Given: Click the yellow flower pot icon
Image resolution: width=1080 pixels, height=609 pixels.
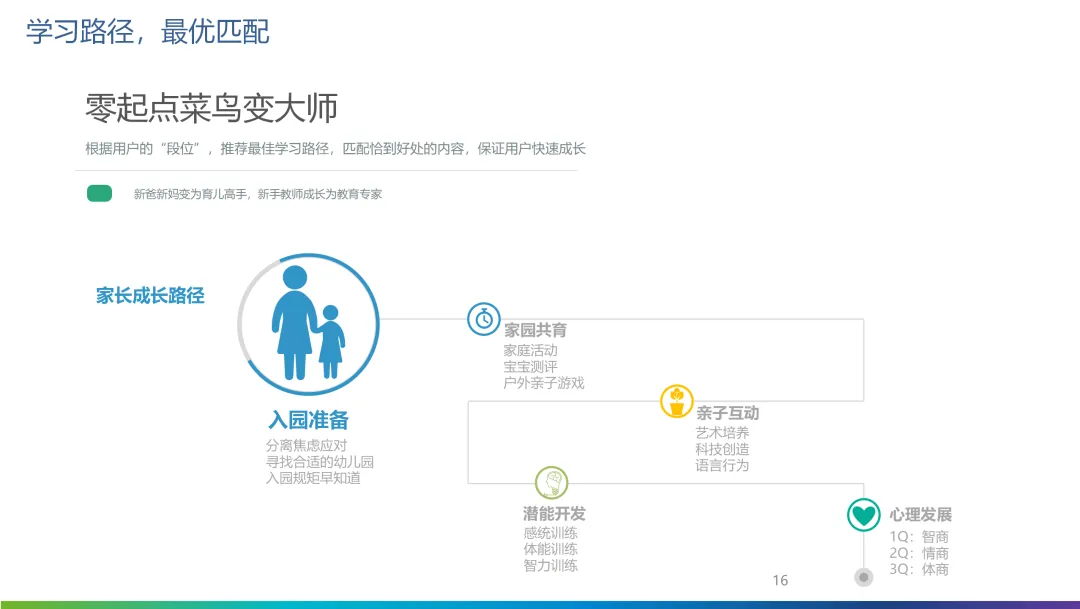Looking at the screenshot, I should (x=676, y=402).
